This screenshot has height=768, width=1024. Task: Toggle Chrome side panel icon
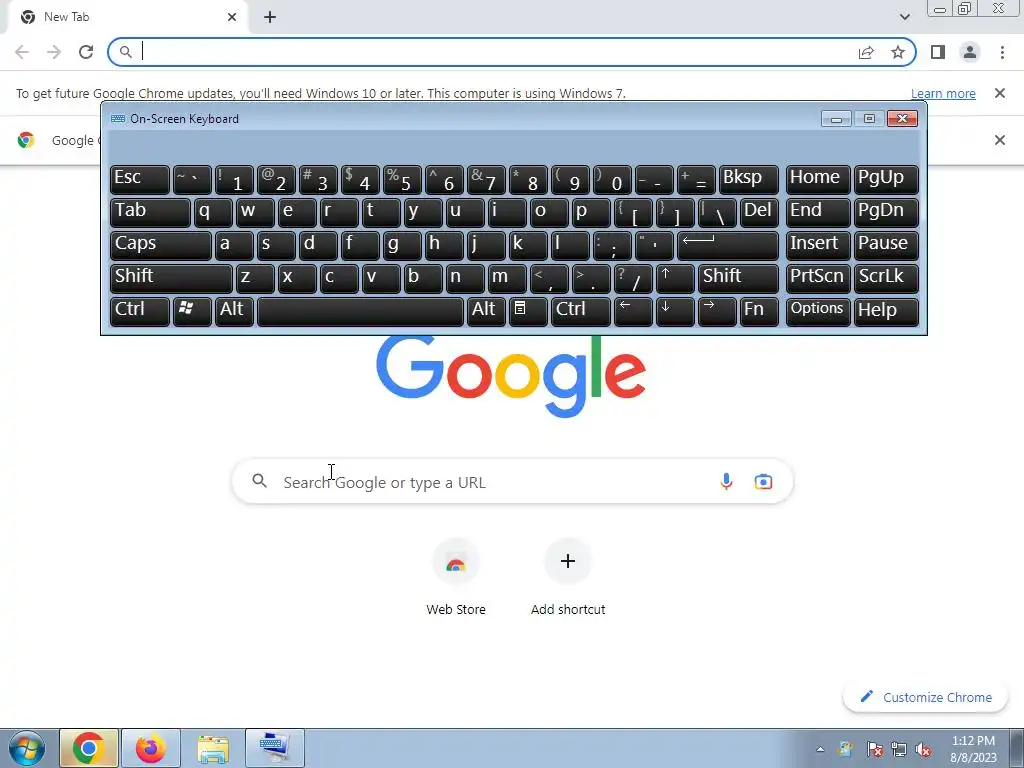point(938,52)
